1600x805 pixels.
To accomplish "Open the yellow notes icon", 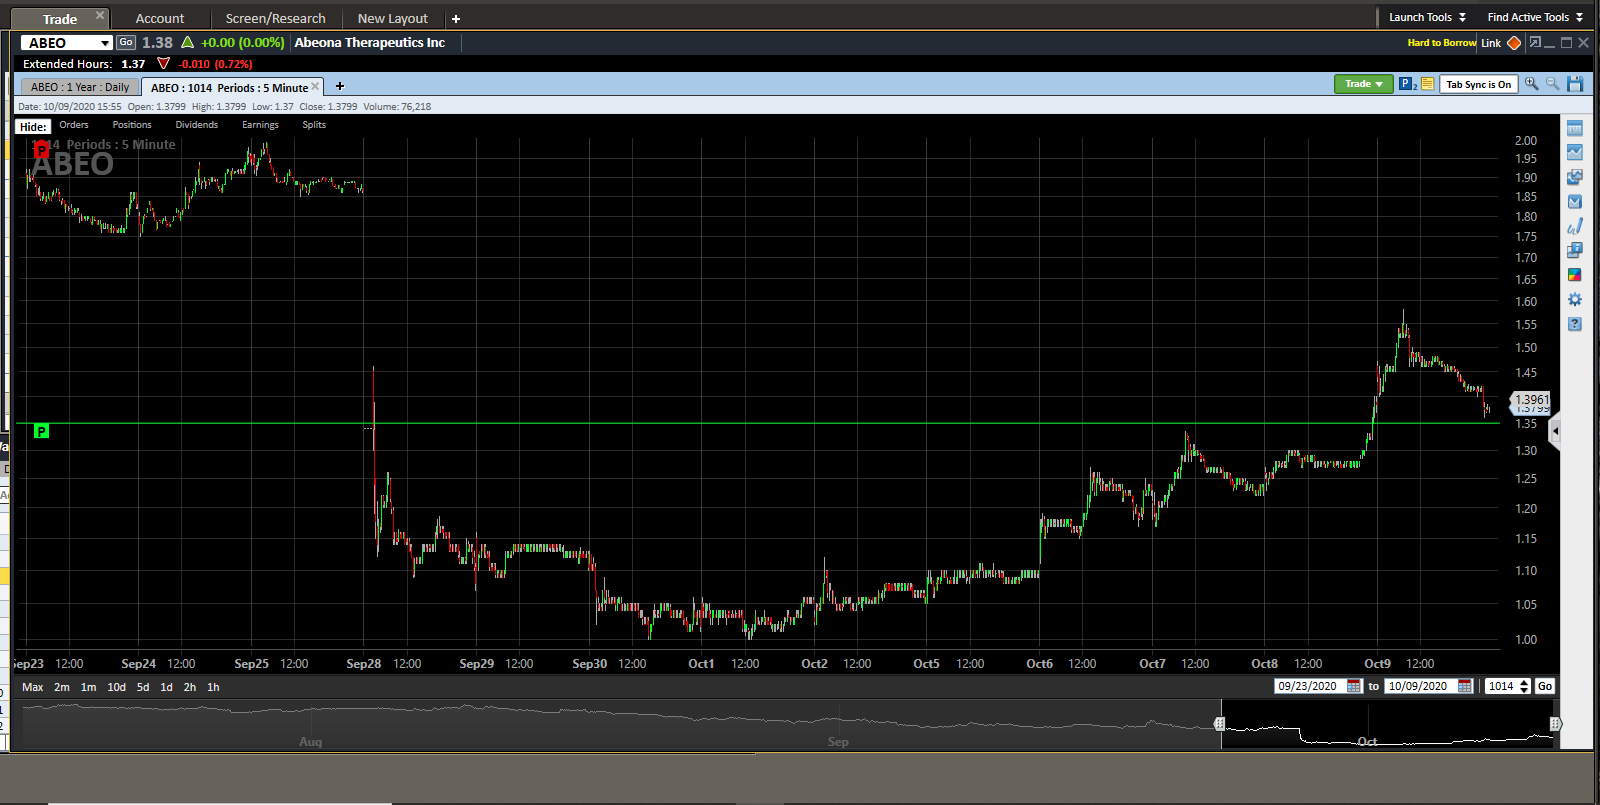I will pyautogui.click(x=1428, y=84).
